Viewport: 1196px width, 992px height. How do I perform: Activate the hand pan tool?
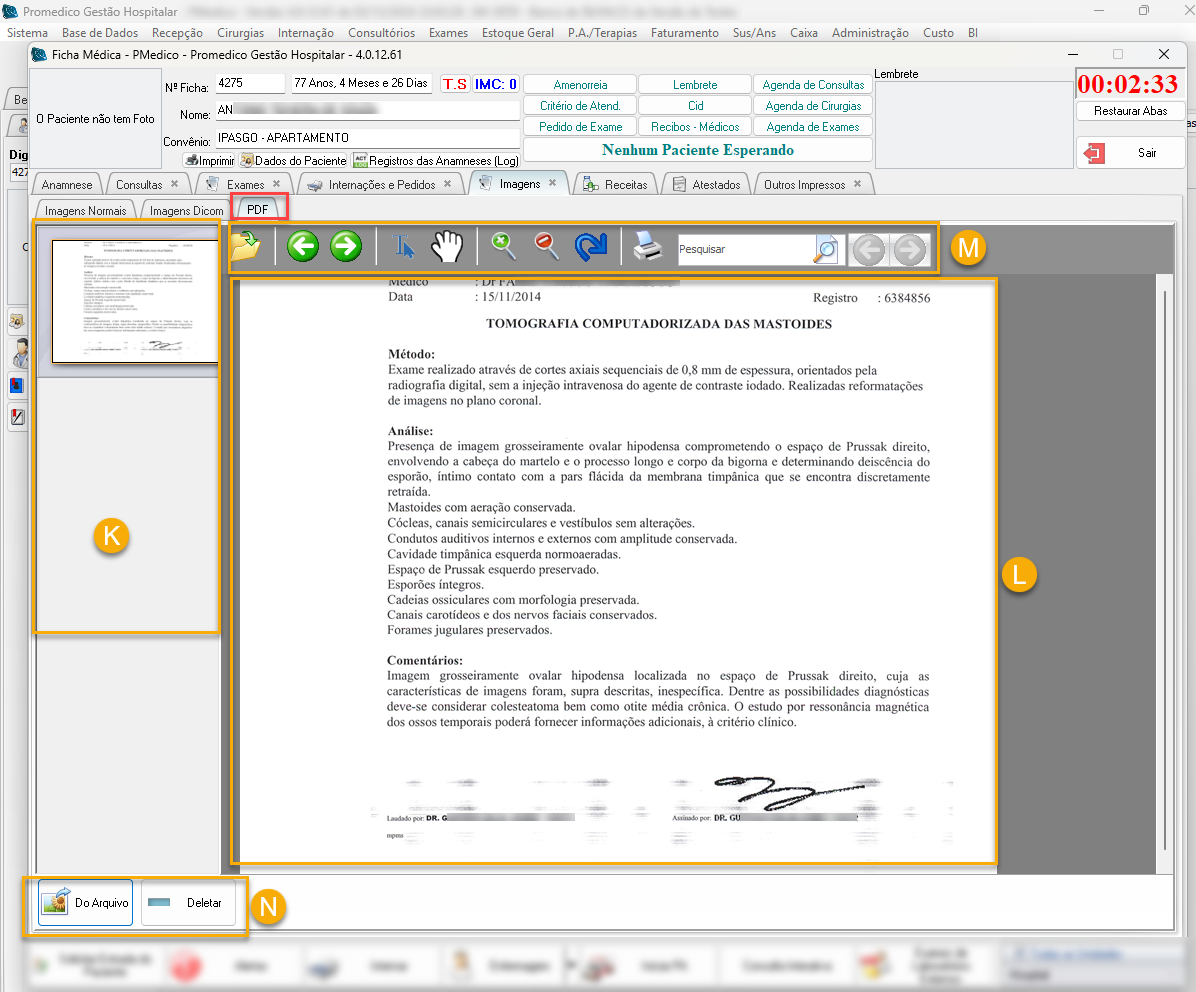pos(449,247)
